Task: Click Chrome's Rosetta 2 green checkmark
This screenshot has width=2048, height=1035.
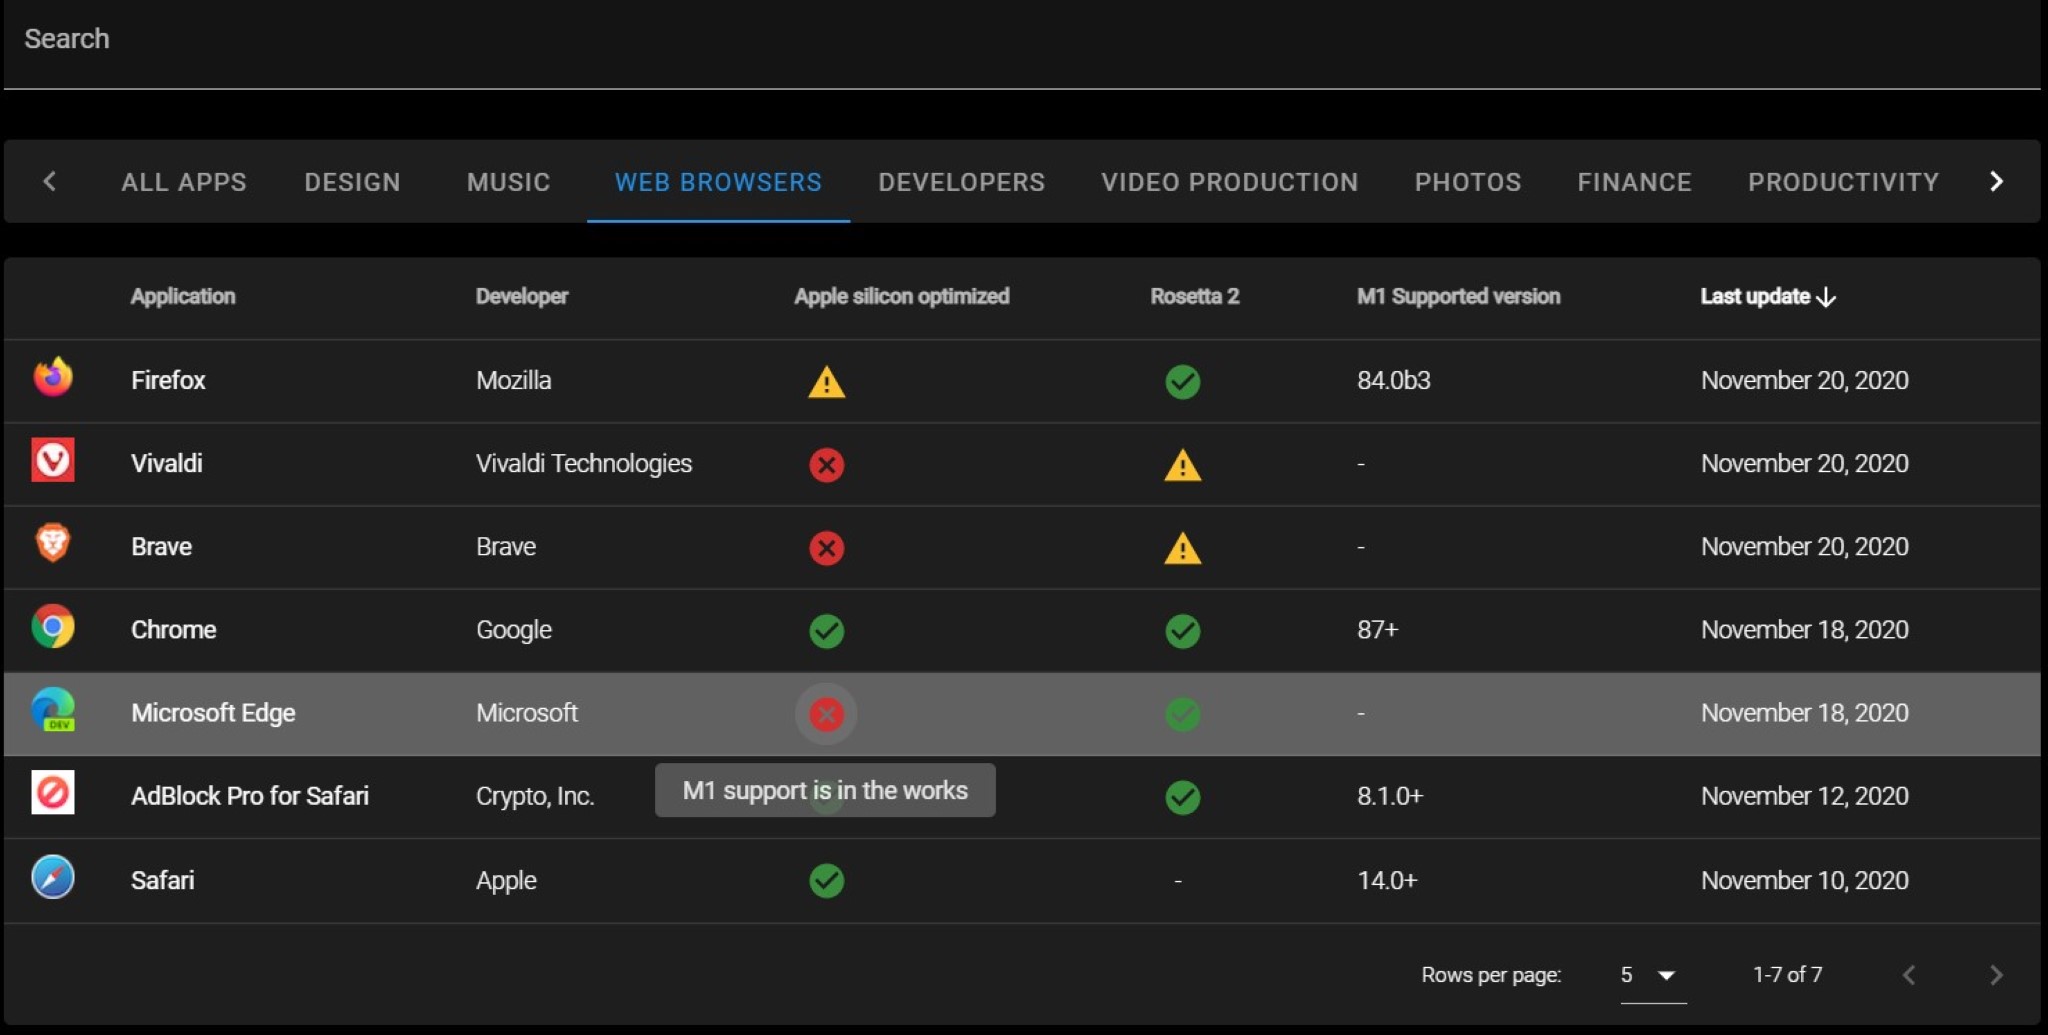Action: pyautogui.click(x=1182, y=631)
